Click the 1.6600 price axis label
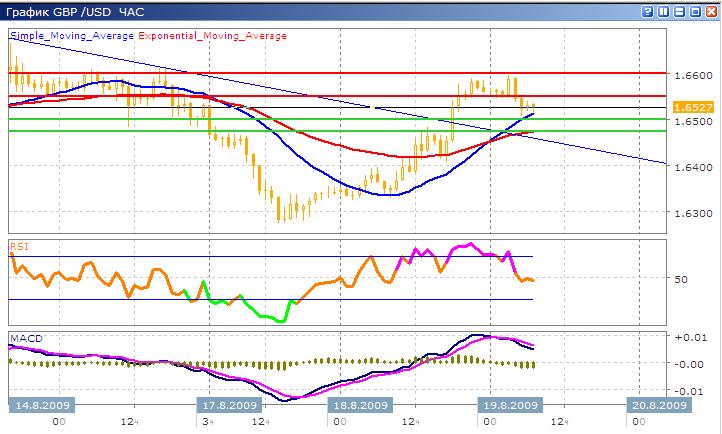The width and height of the screenshot is (722, 434). coord(691,75)
